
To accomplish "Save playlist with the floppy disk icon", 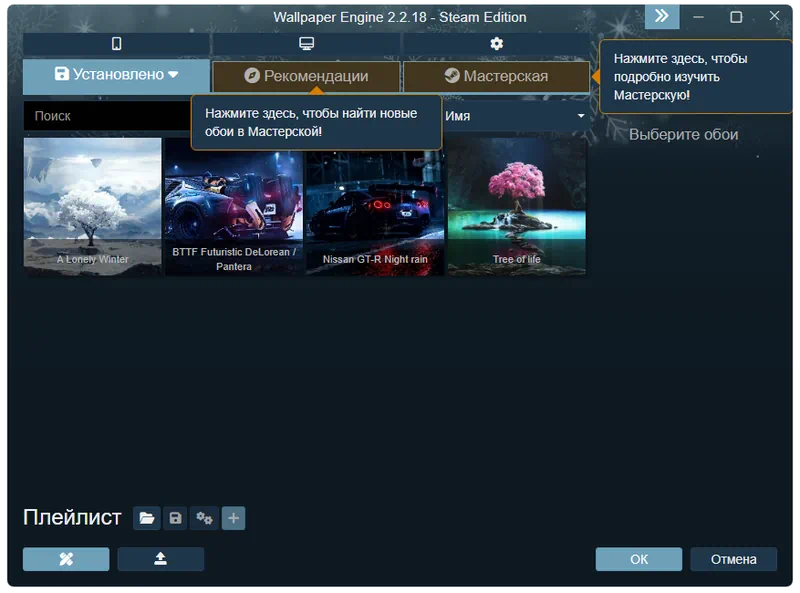I will coord(175,518).
